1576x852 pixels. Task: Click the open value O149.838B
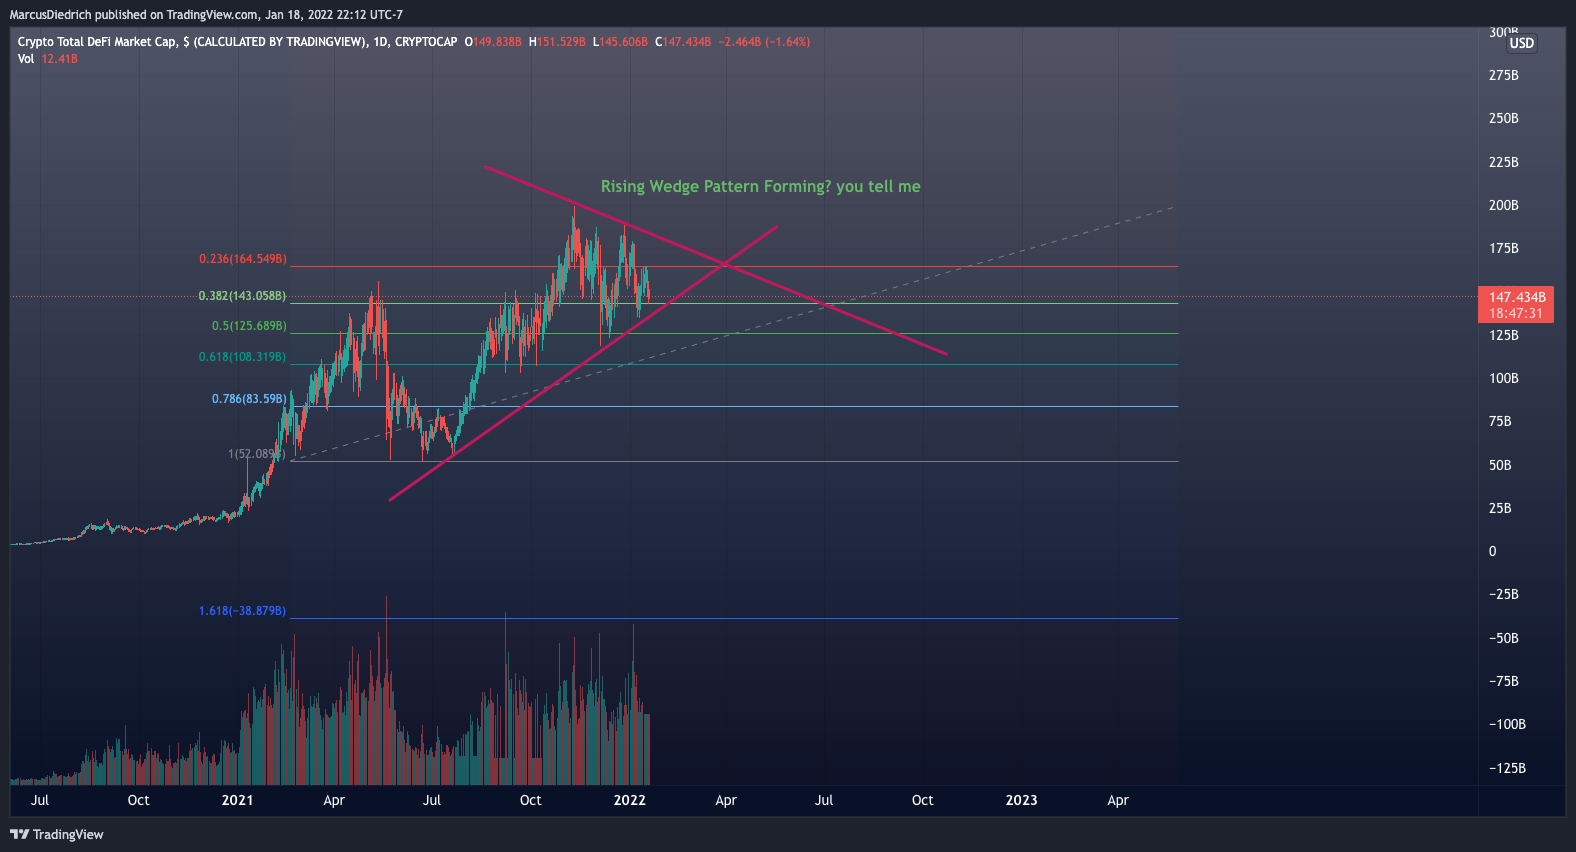tap(493, 42)
